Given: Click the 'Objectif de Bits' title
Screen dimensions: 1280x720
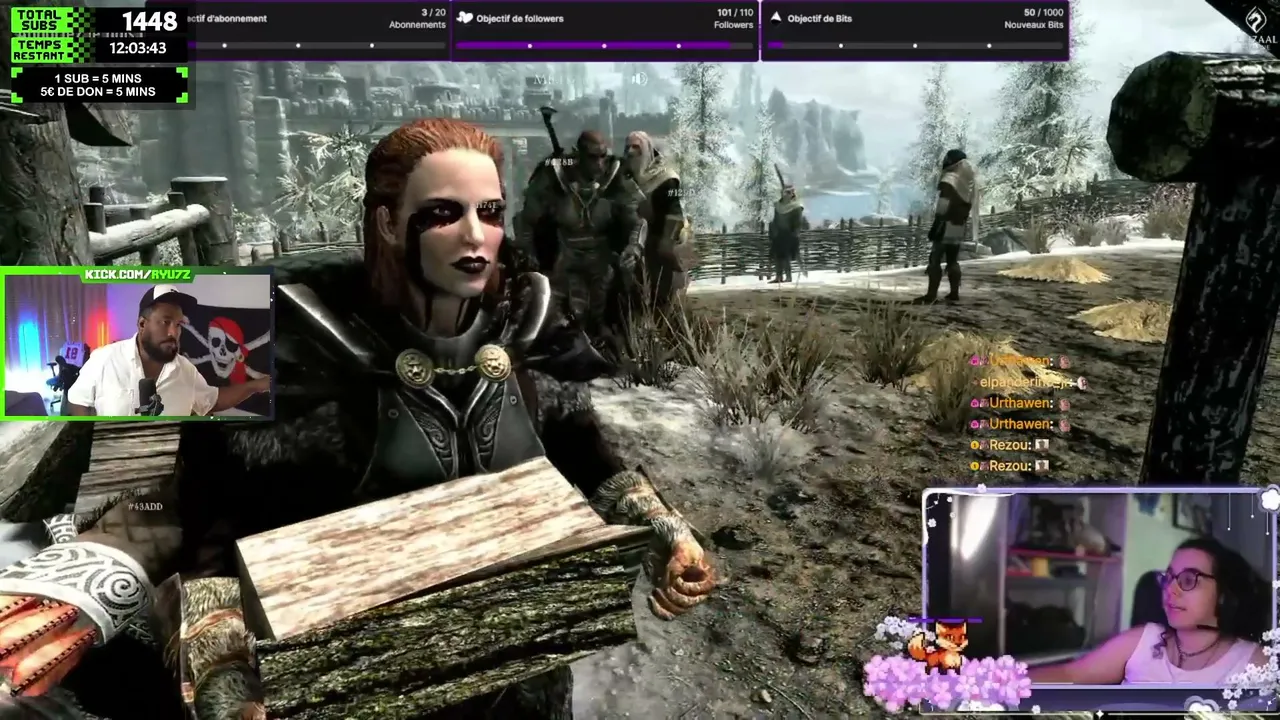Looking at the screenshot, I should pos(820,18).
